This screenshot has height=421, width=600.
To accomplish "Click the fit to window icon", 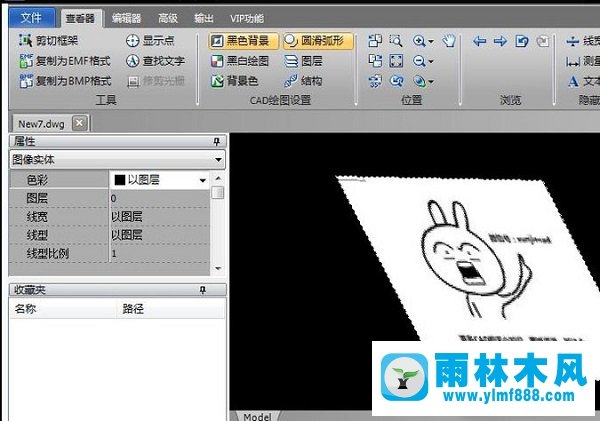I will coord(396,61).
